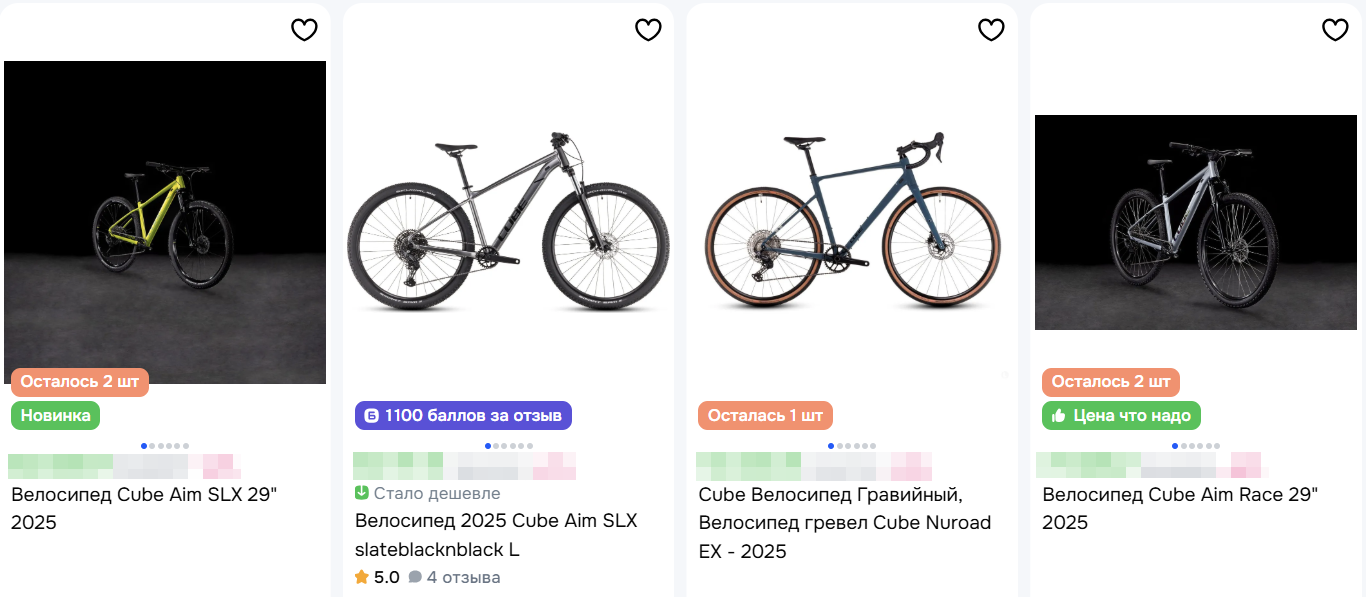Viewport: 1366px width, 597px height.
Task: Click "Осталась 1 шт" stock badge
Action: coord(765,416)
